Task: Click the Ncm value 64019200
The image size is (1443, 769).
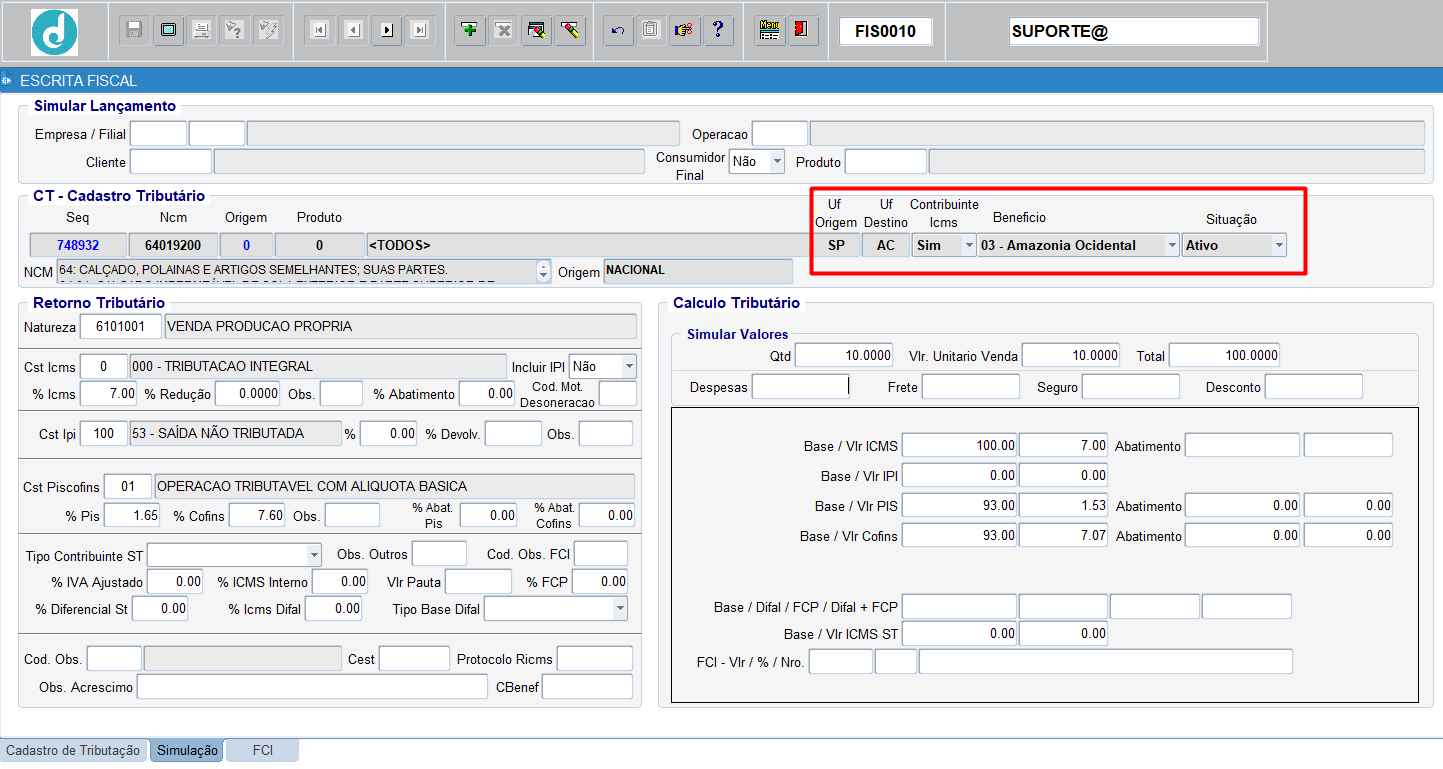Action: [x=173, y=245]
